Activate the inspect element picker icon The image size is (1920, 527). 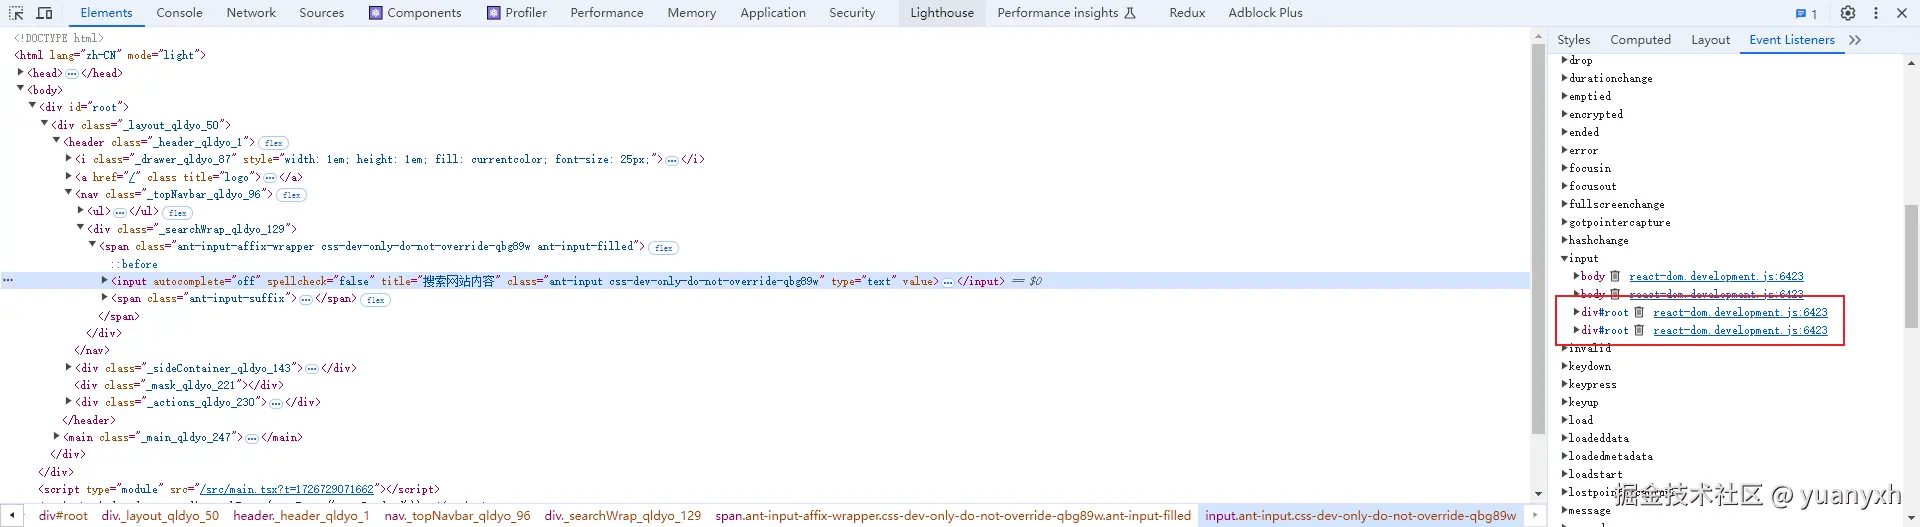click(17, 13)
